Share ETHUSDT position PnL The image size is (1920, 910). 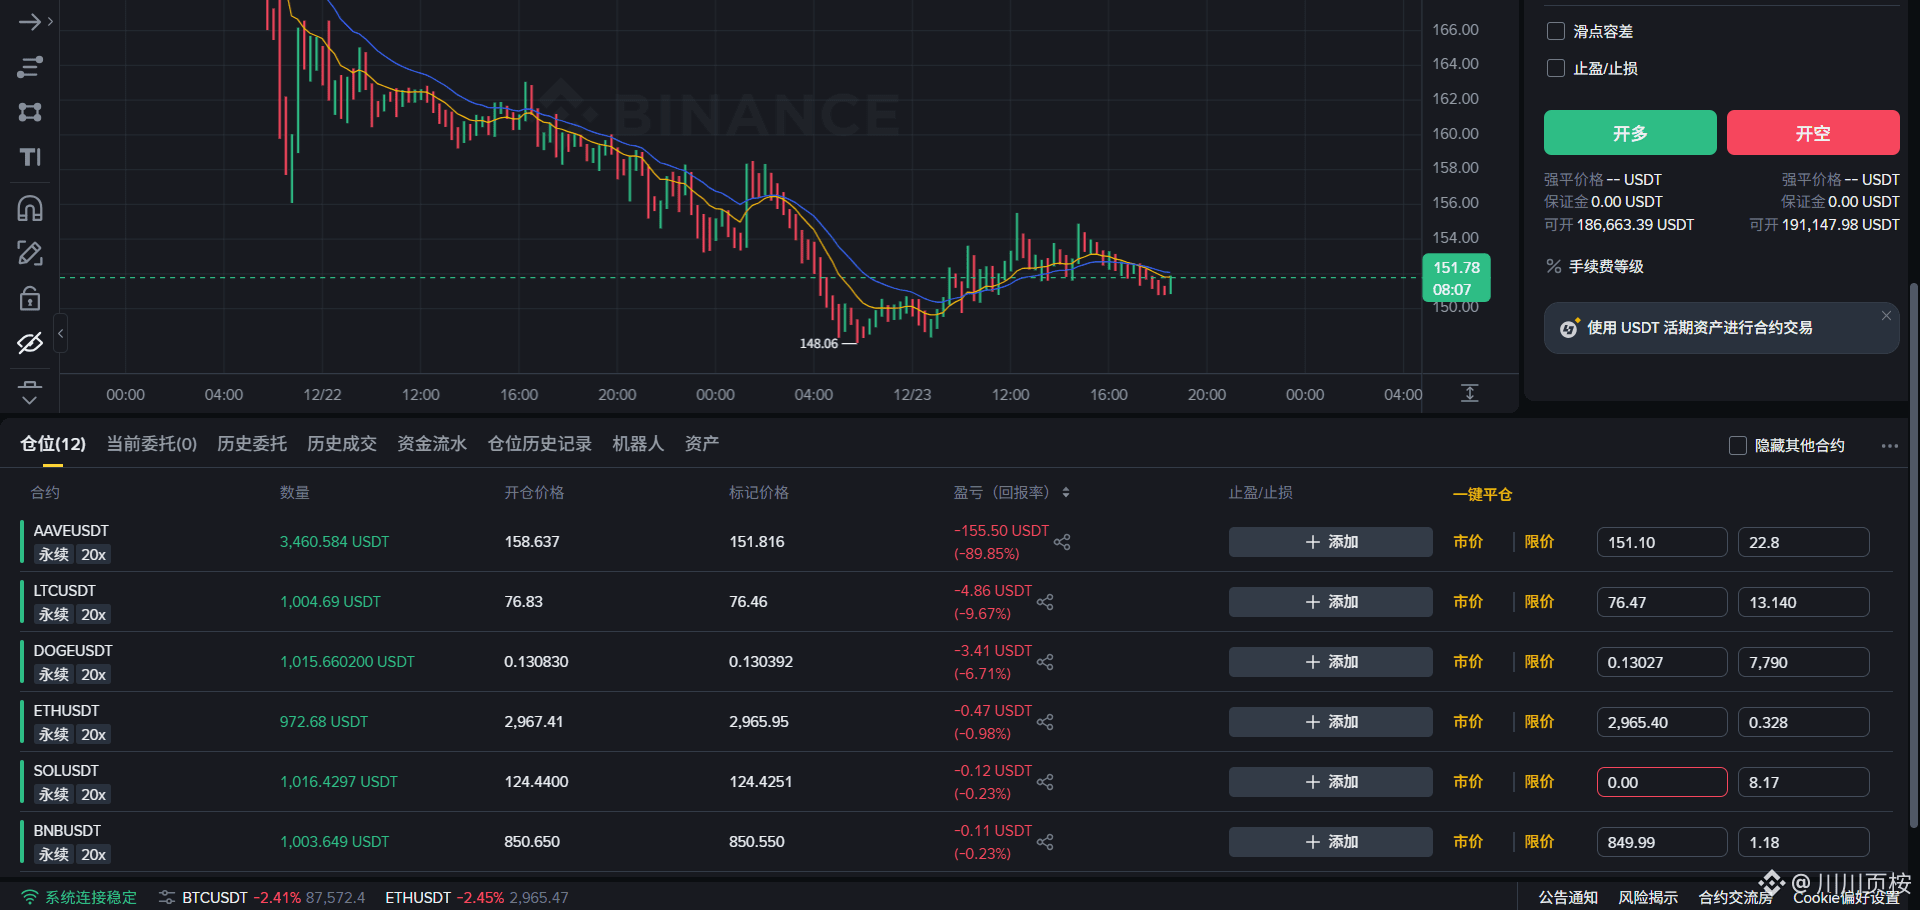(x=1045, y=722)
